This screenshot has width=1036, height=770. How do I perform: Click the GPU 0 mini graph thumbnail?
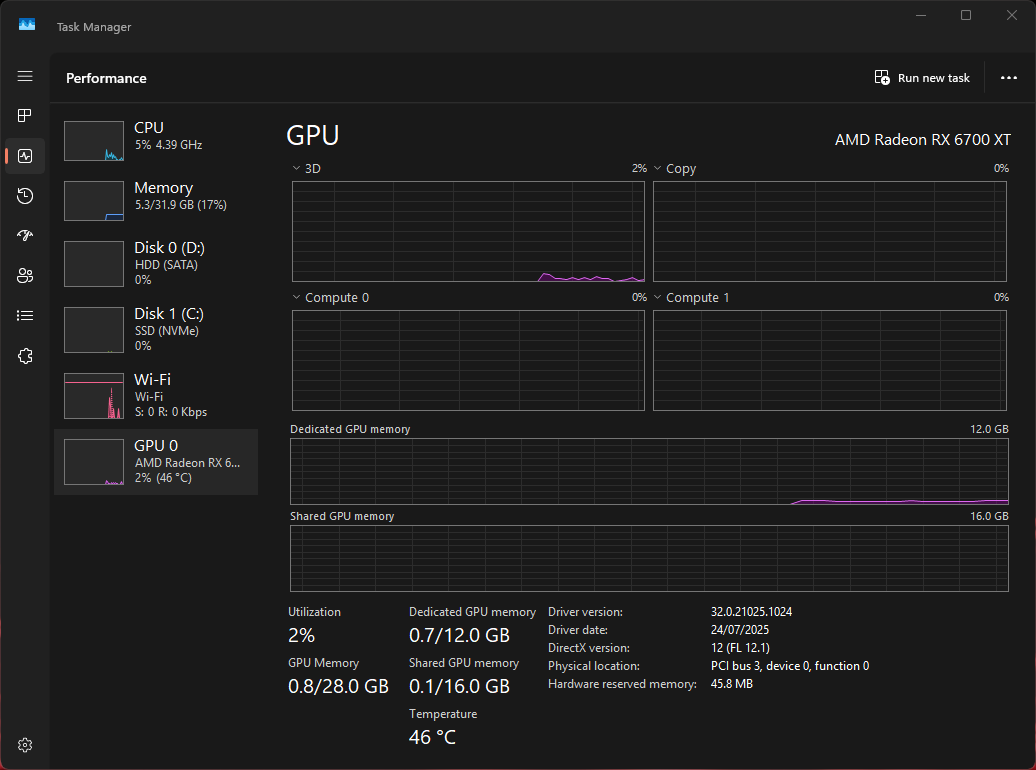(94, 462)
